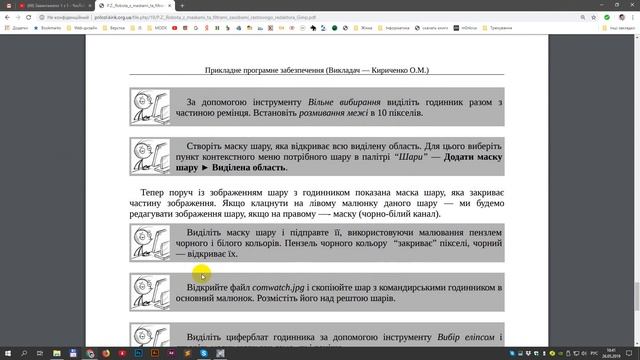Viewport: 640px width, 360px height.
Task: Reload the current PDF page
Action: tap(29, 18)
